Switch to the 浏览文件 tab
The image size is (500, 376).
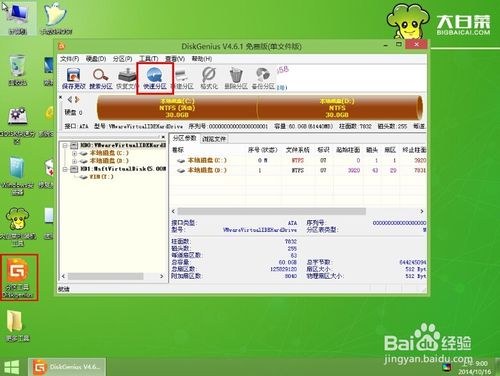click(214, 139)
